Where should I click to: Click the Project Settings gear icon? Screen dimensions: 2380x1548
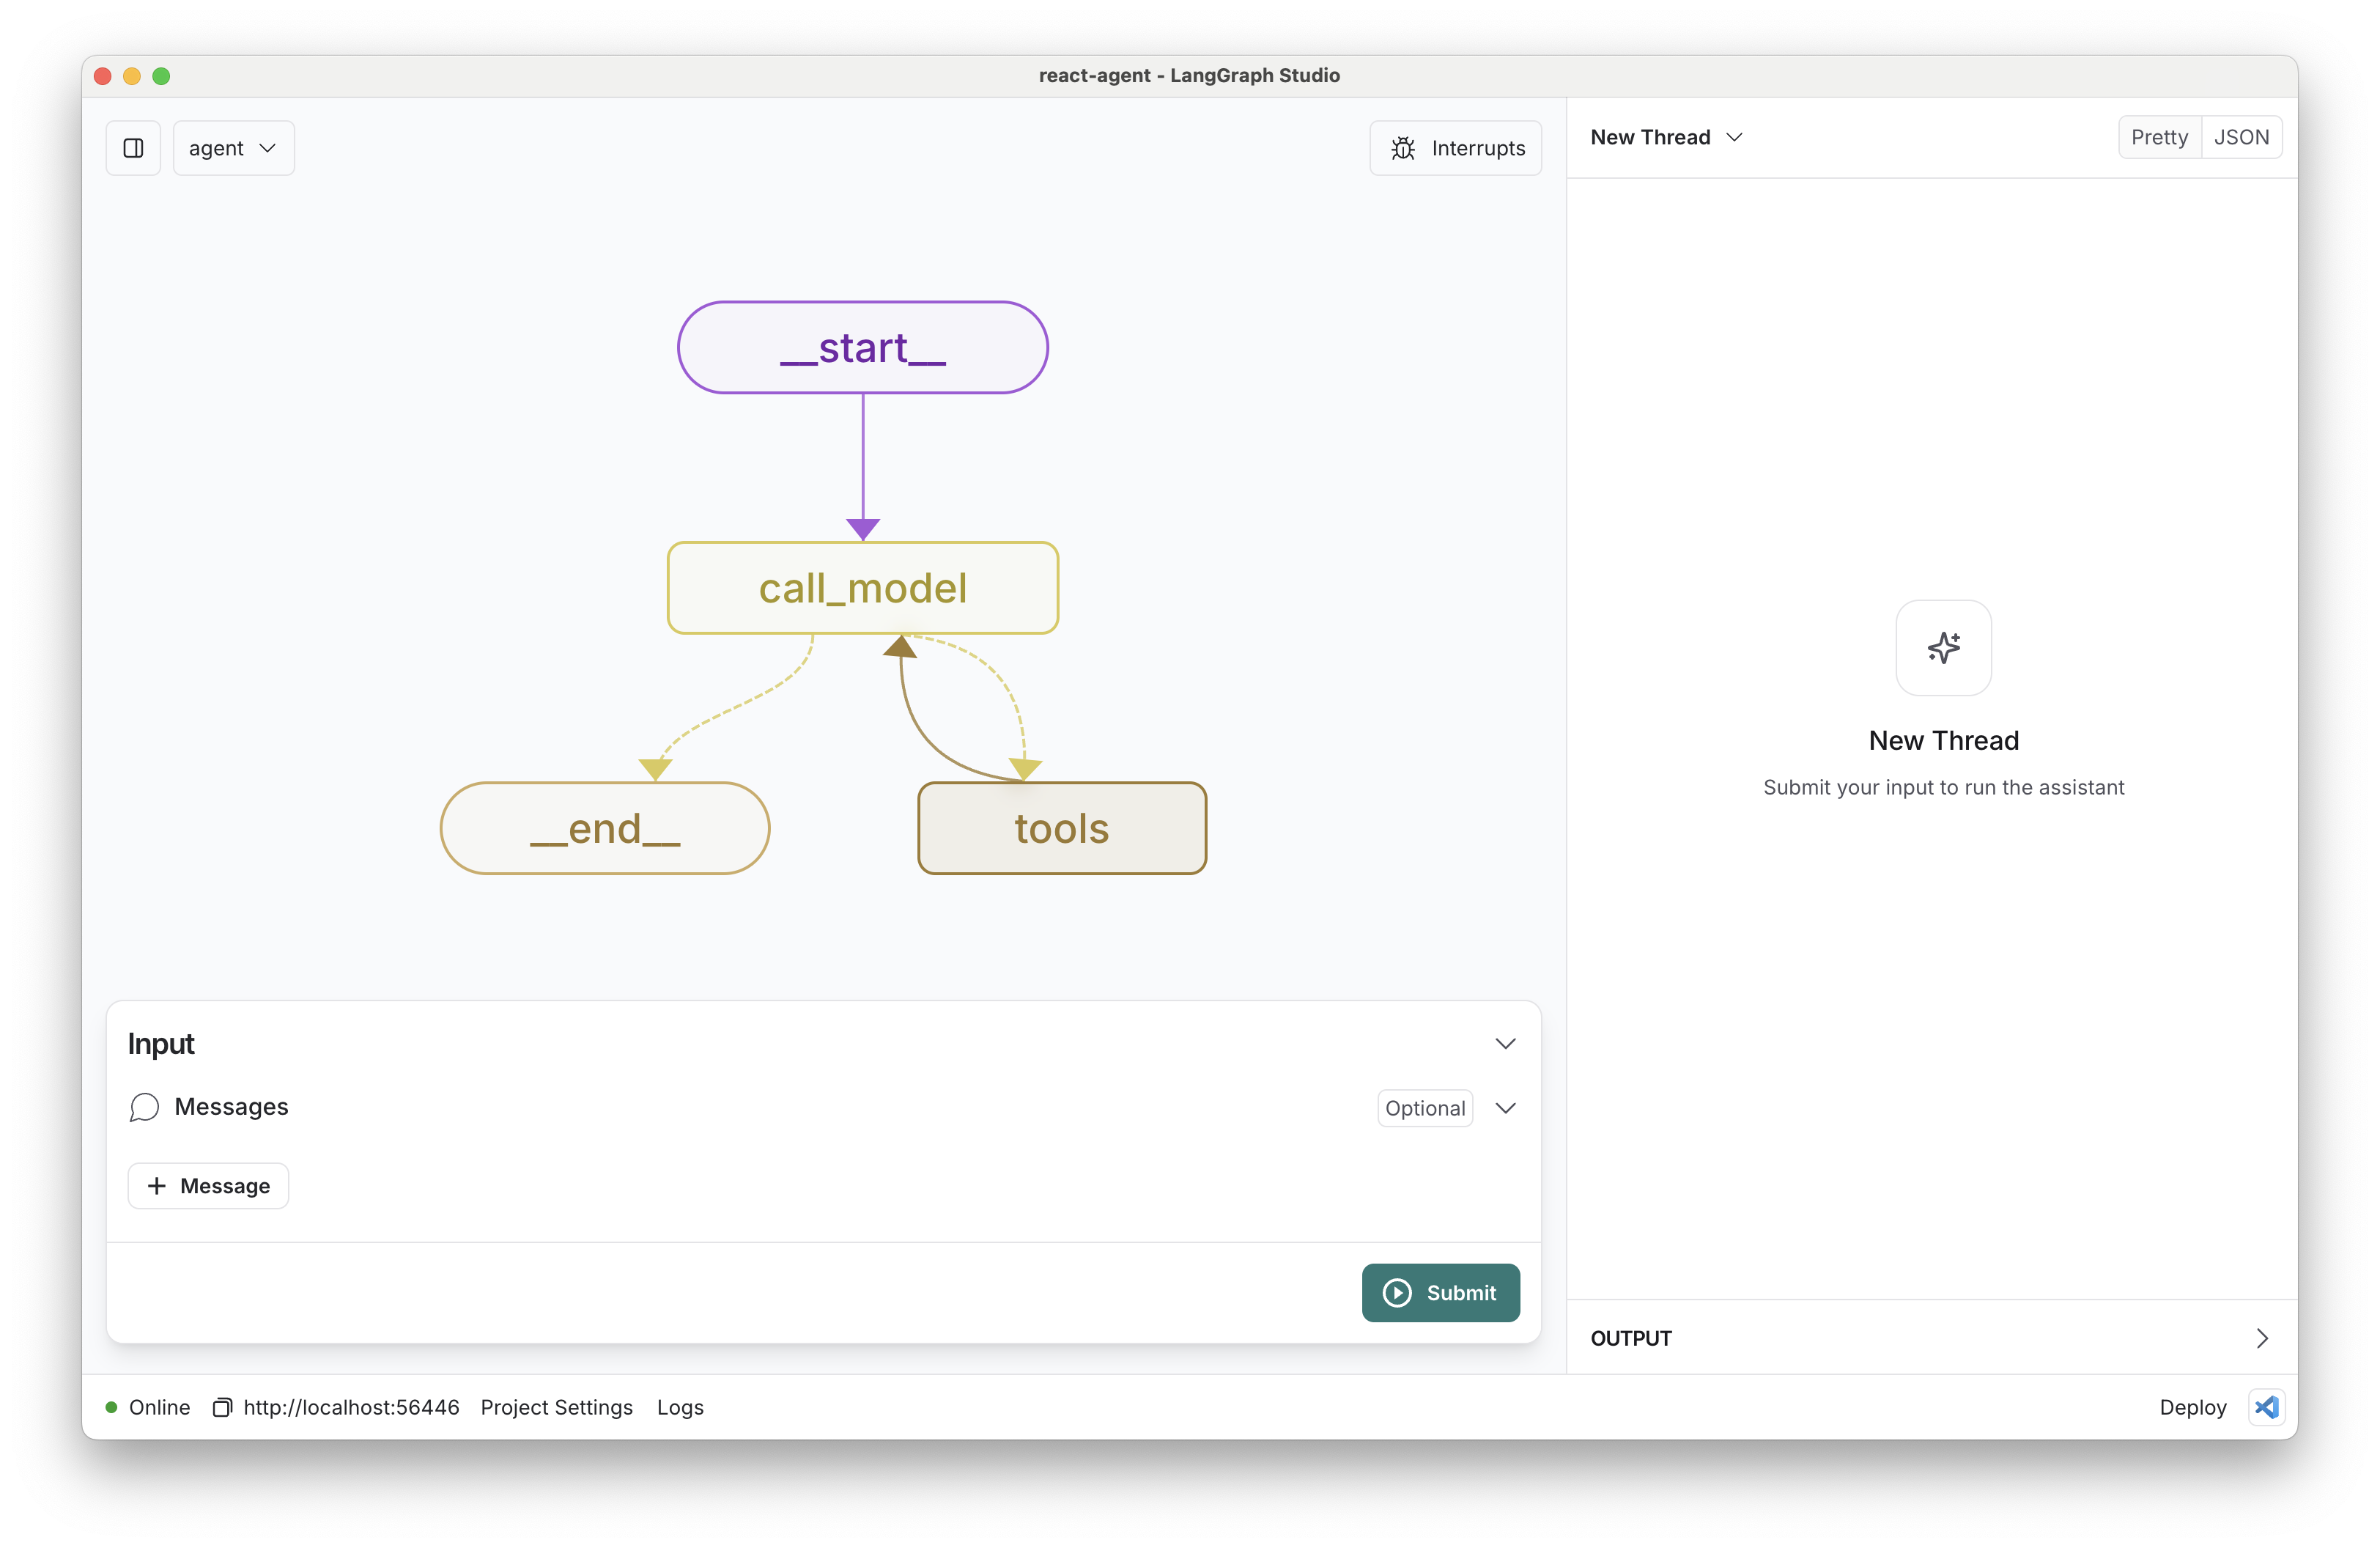coord(555,1406)
